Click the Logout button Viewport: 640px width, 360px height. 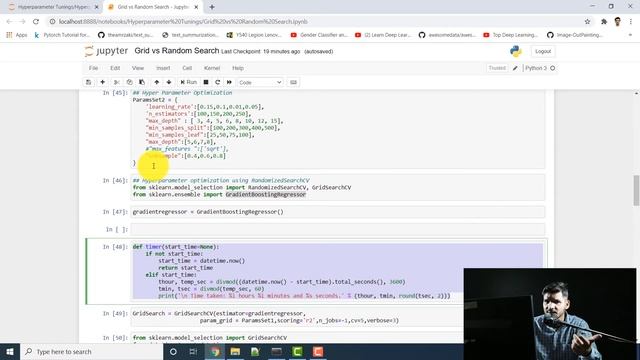tap(543, 51)
